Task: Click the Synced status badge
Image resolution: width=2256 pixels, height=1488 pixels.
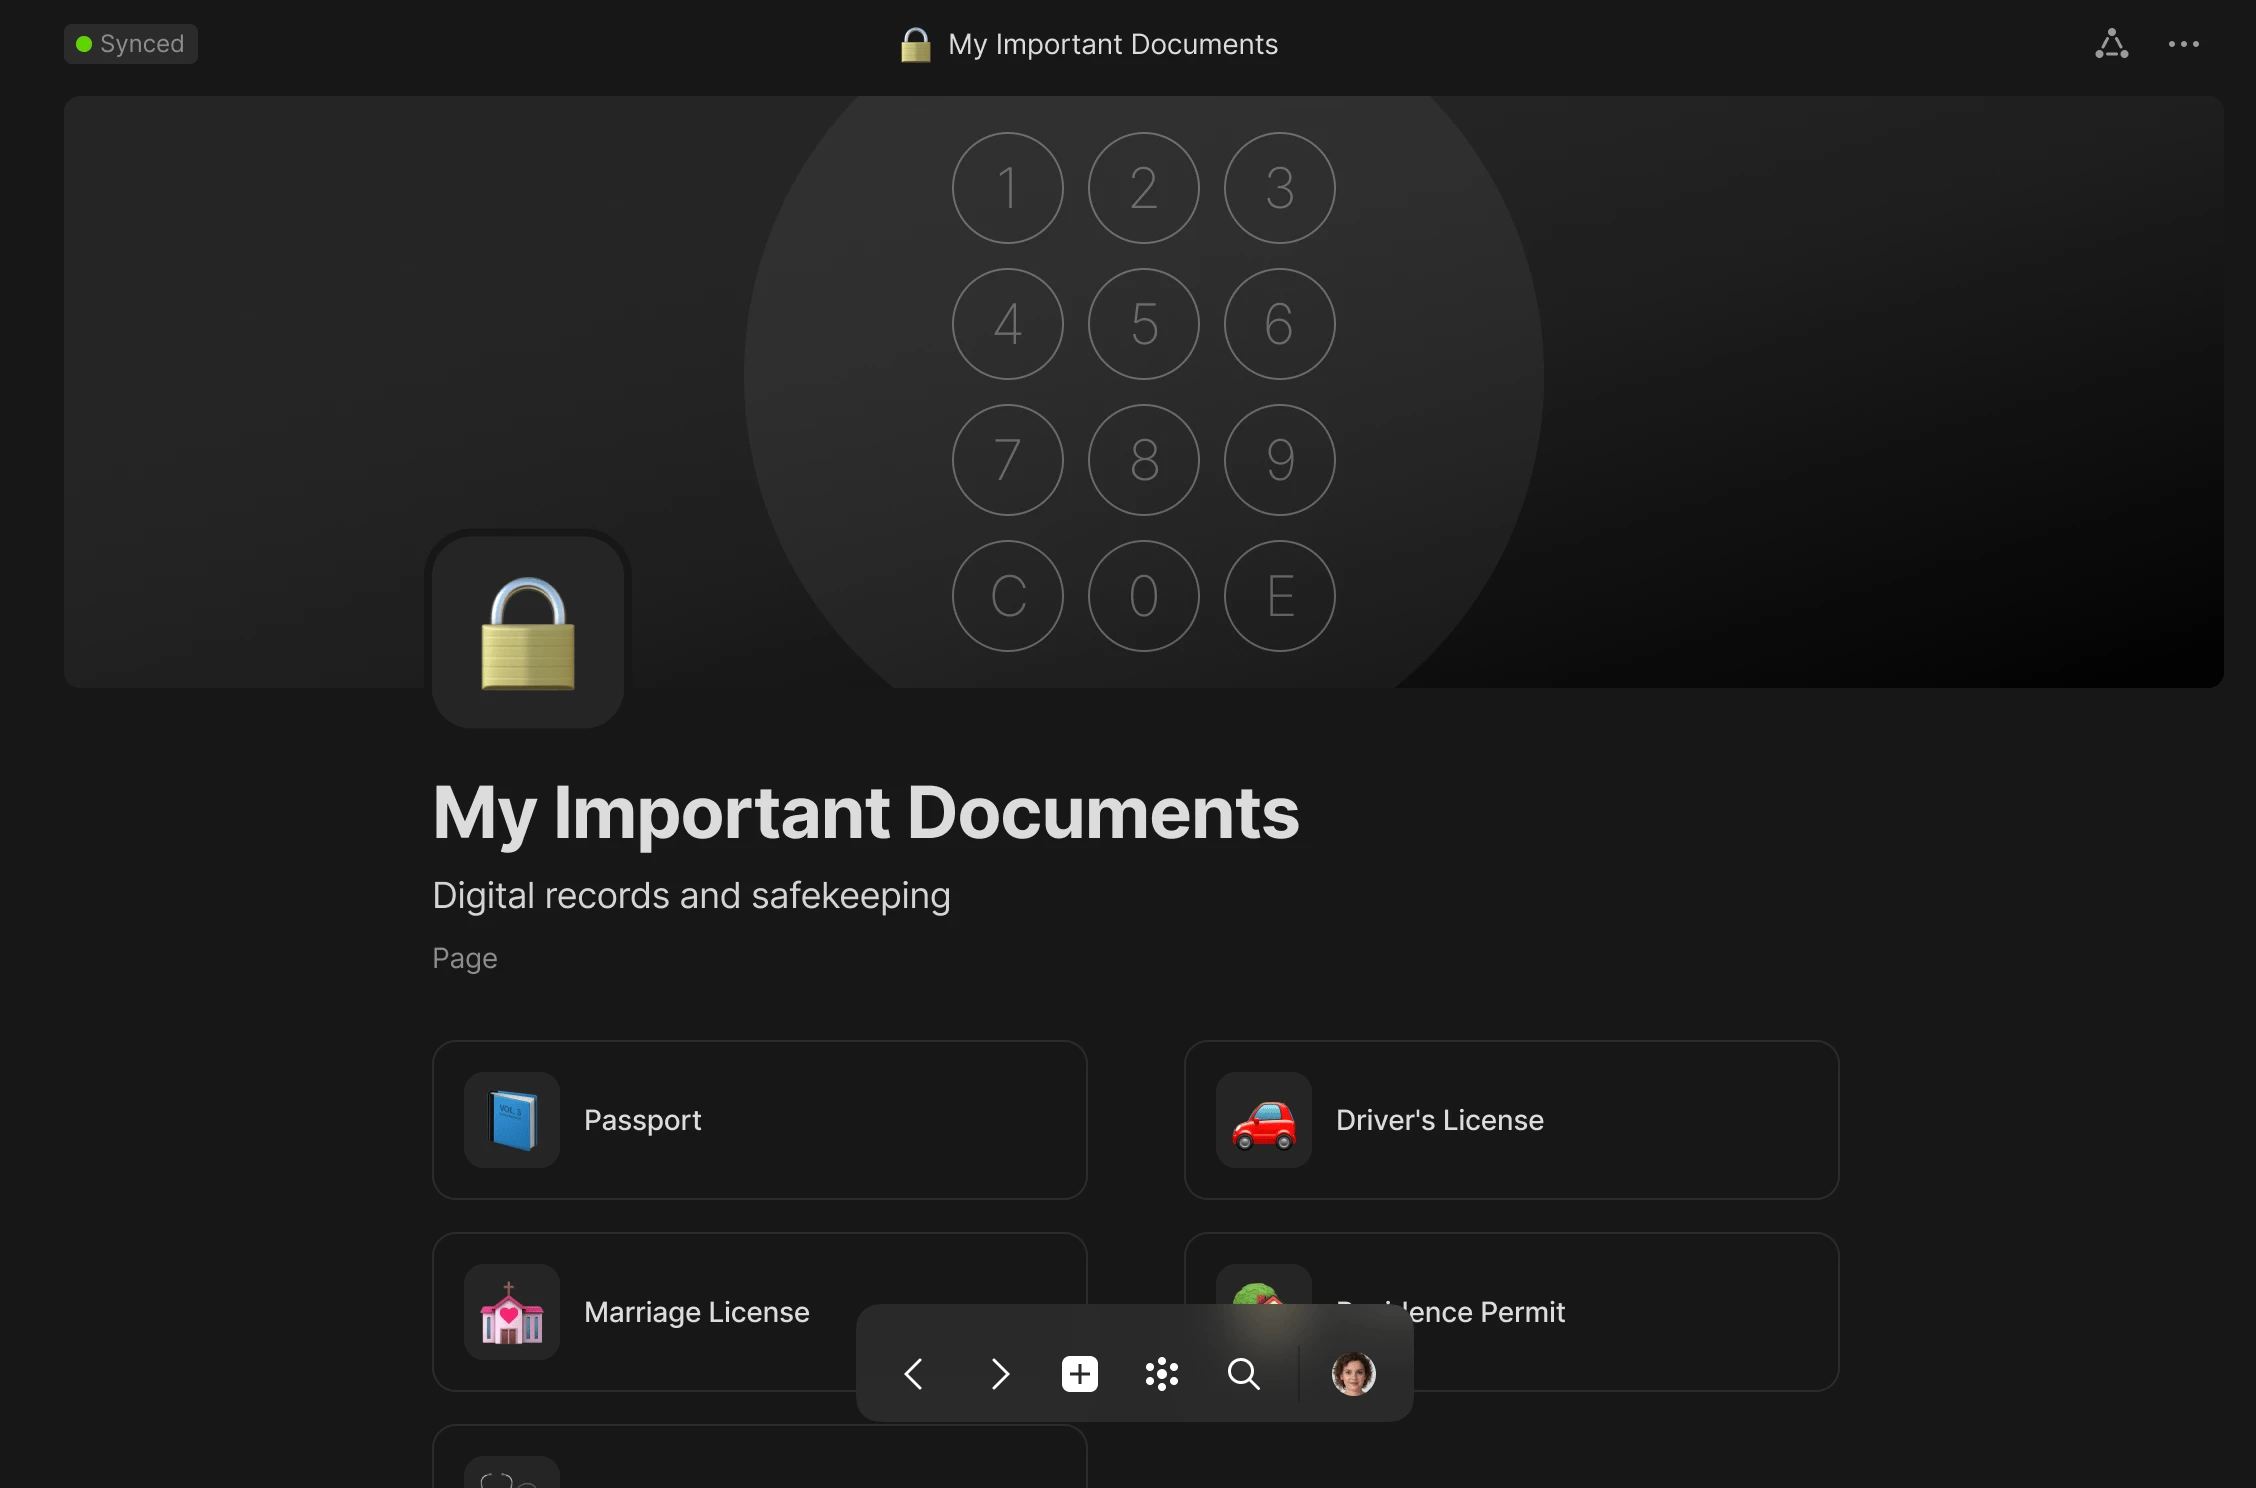Action: (x=130, y=43)
